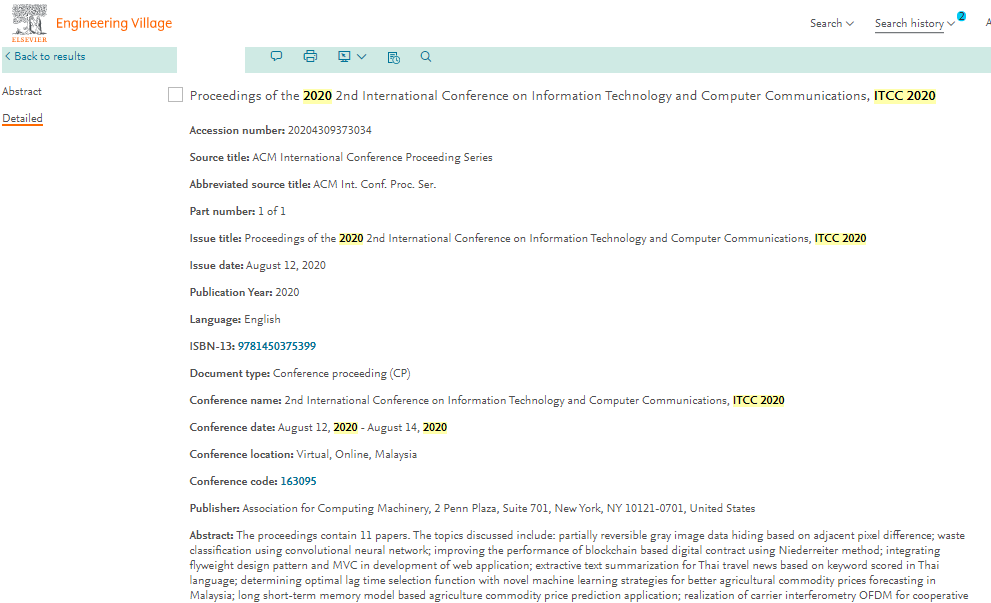Click conference location Virtual, Online, Malaysia
The image size is (991, 603).
tap(356, 454)
